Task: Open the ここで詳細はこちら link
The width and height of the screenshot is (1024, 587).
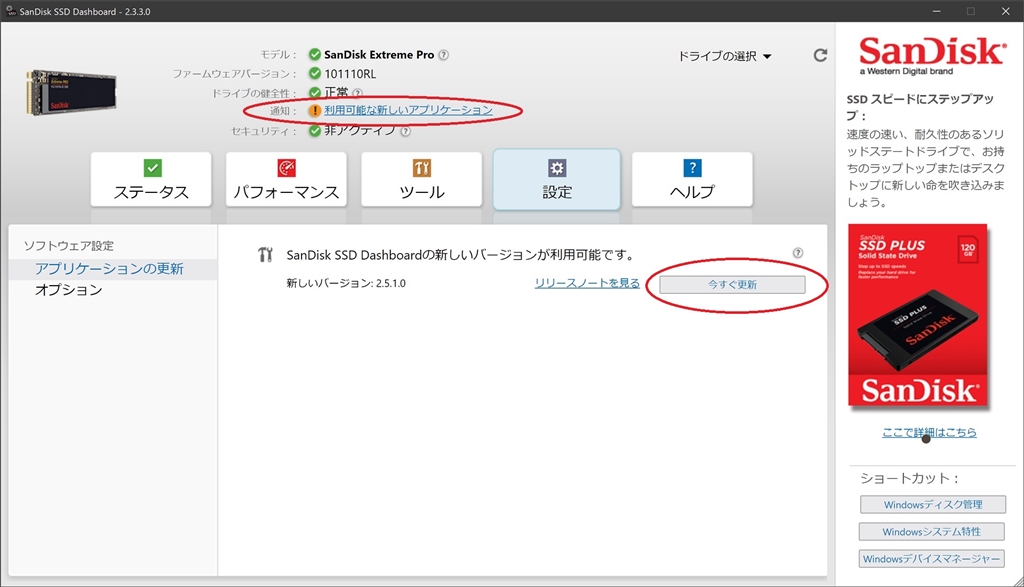Action: [x=929, y=432]
